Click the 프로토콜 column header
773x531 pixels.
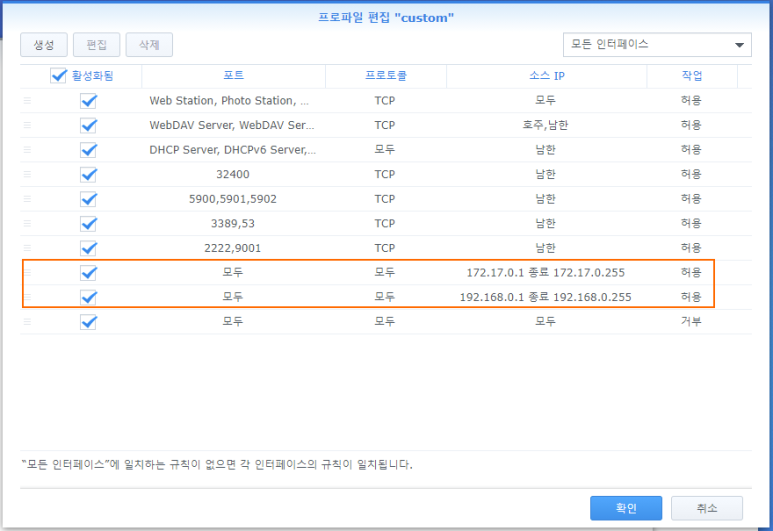pos(386,76)
